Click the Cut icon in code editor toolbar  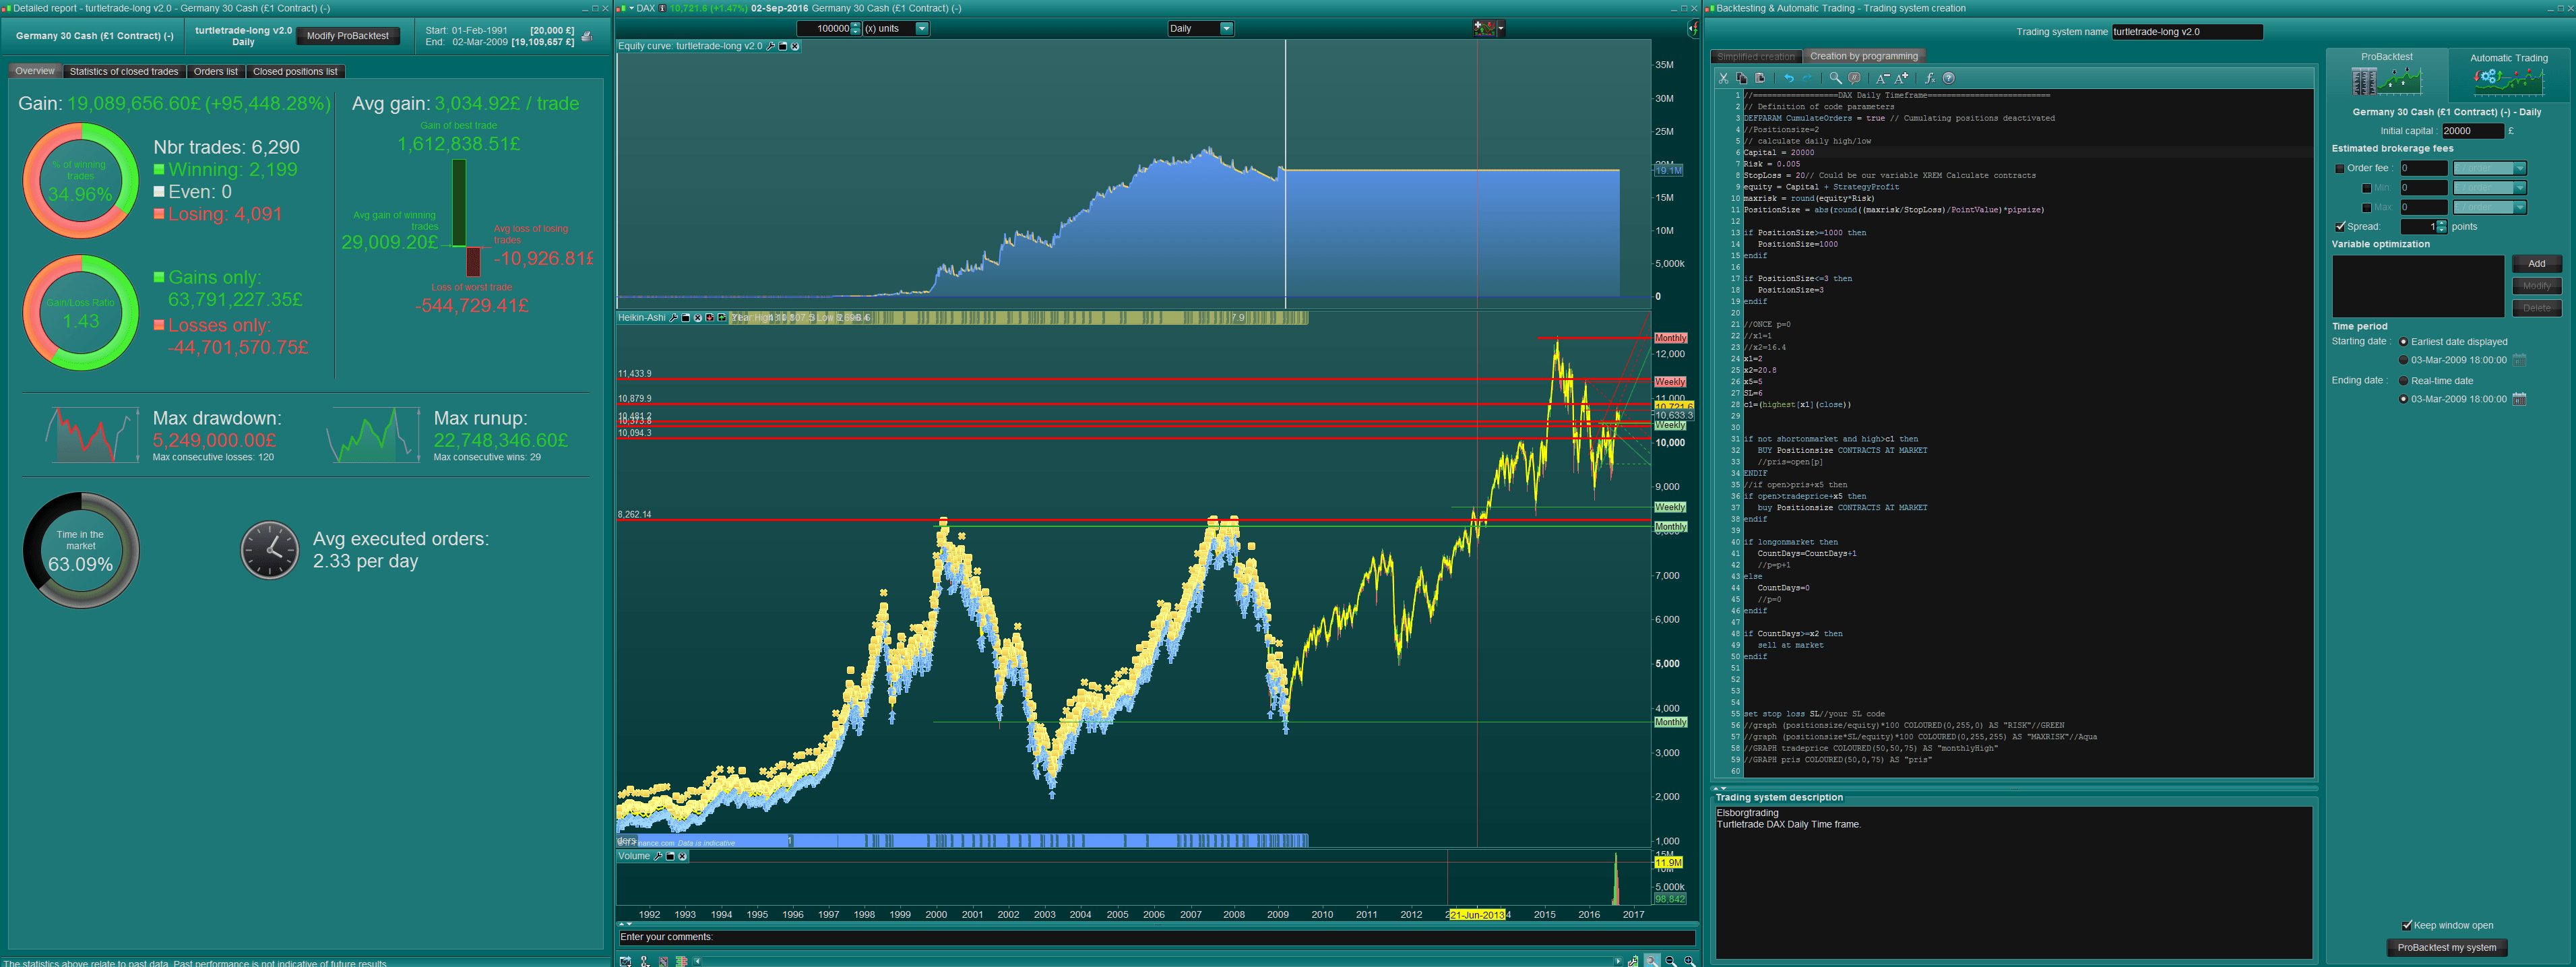click(1723, 78)
